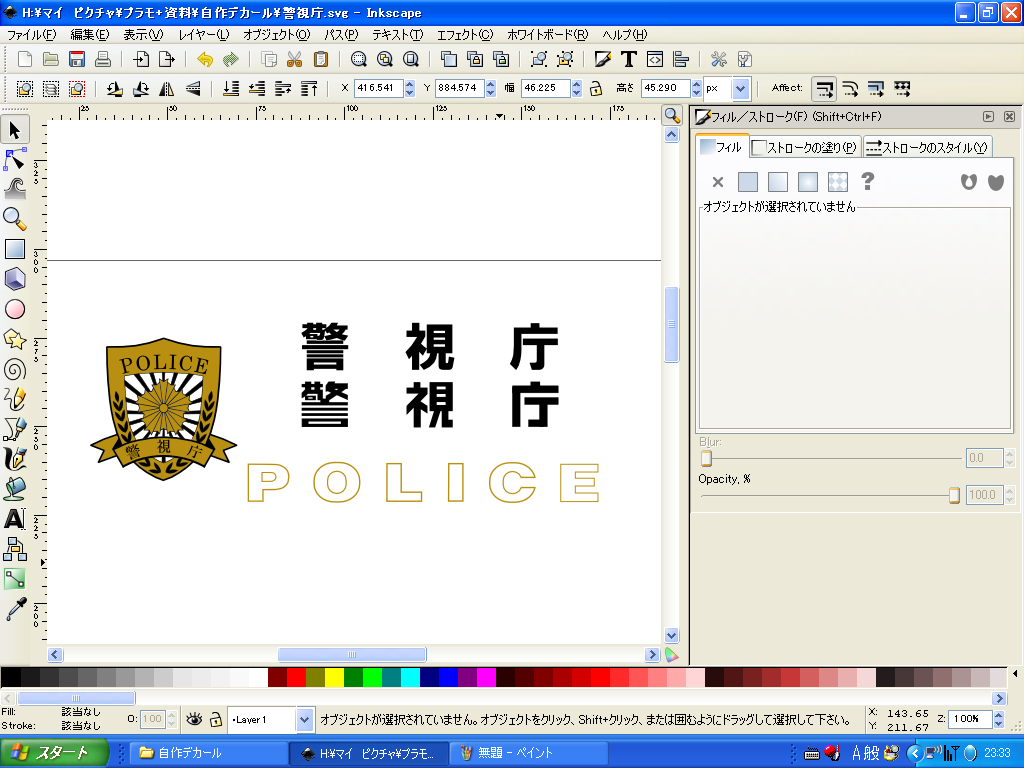Open the px units dropdown
The image size is (1024, 768).
pyautogui.click(x=741, y=88)
